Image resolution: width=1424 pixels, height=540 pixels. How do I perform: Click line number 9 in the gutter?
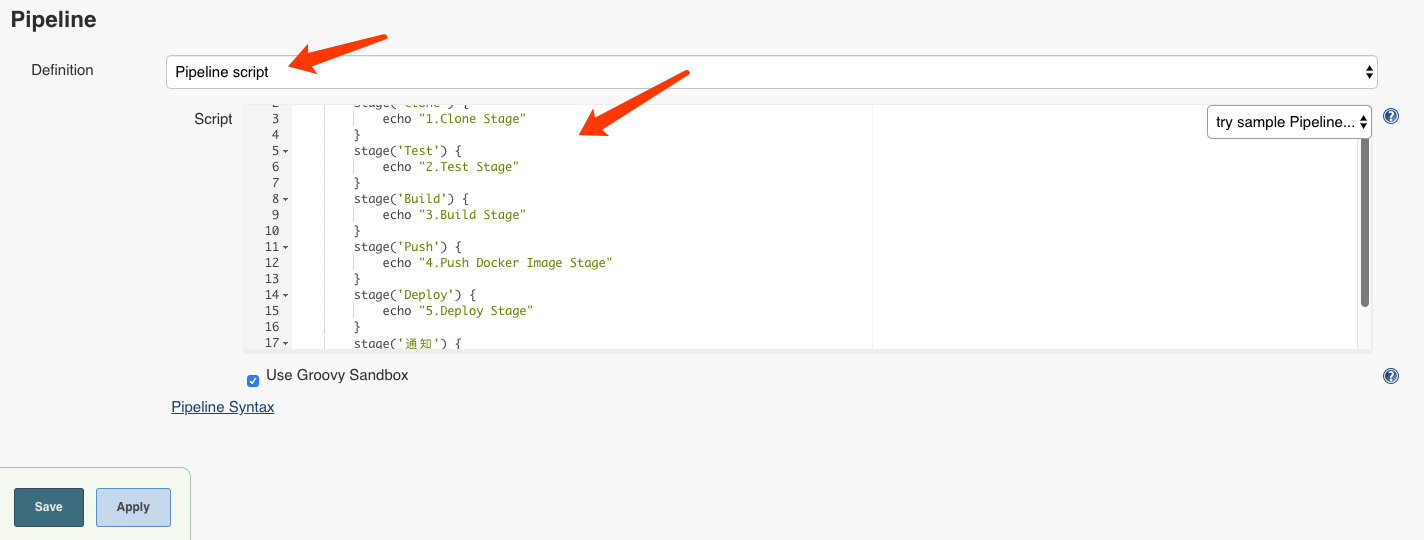(274, 215)
